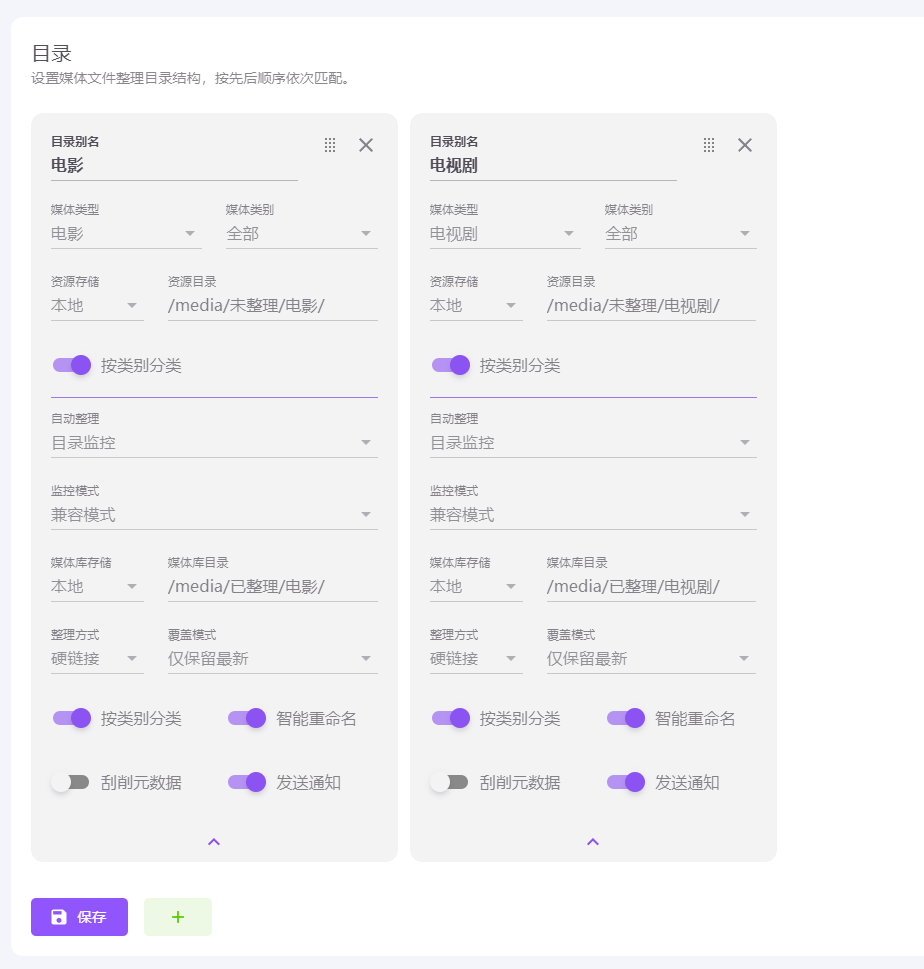This screenshot has height=969, width=924.
Task: Click 电视剧 媒体库目录 path field
Action: point(650,587)
